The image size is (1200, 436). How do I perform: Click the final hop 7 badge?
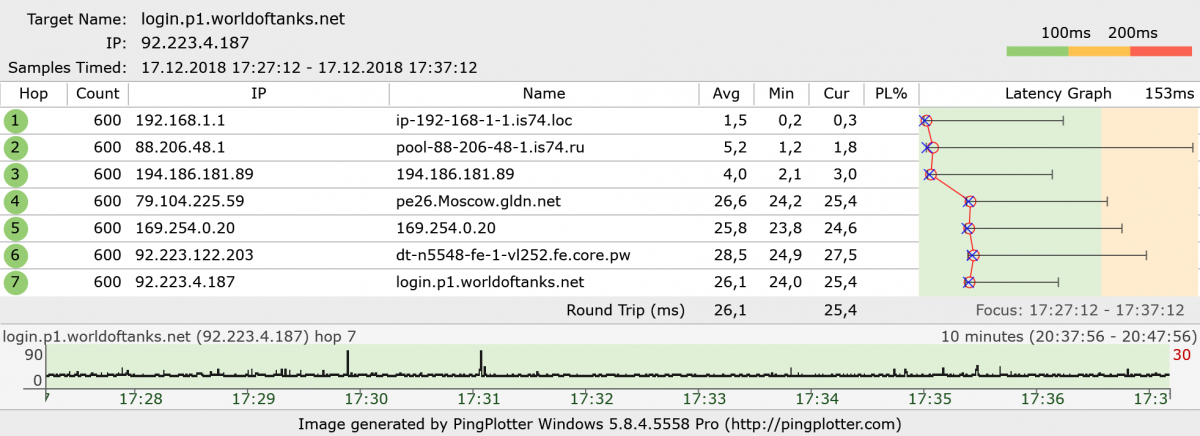pos(16,283)
